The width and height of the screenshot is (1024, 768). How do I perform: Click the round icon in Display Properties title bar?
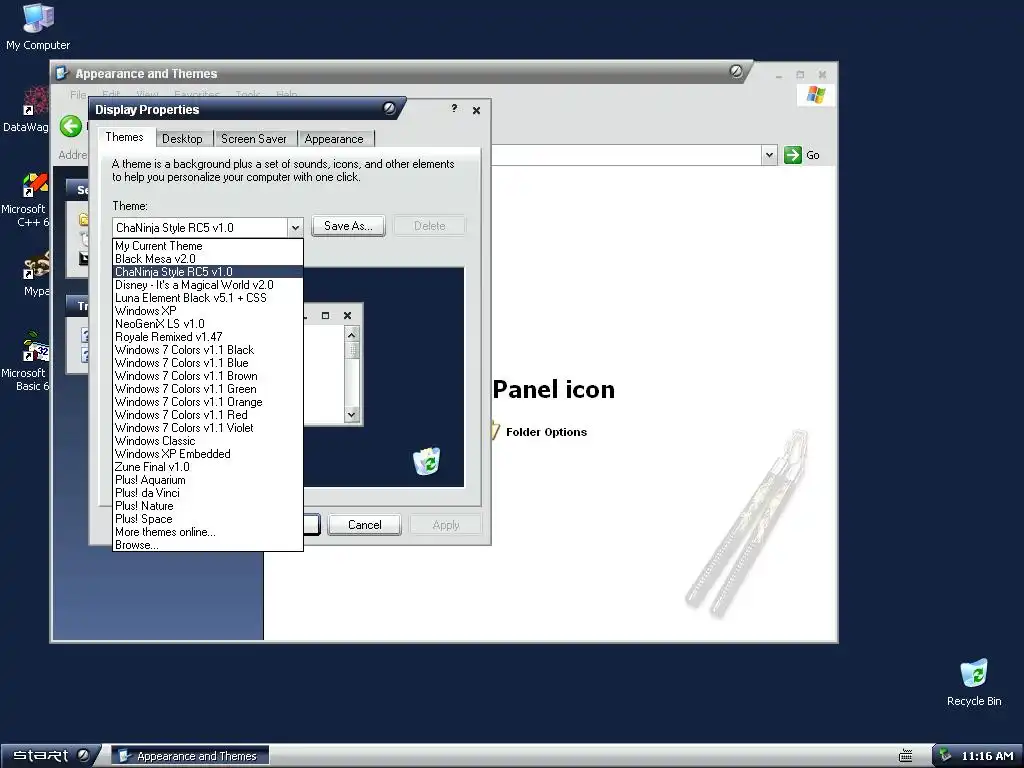389,108
